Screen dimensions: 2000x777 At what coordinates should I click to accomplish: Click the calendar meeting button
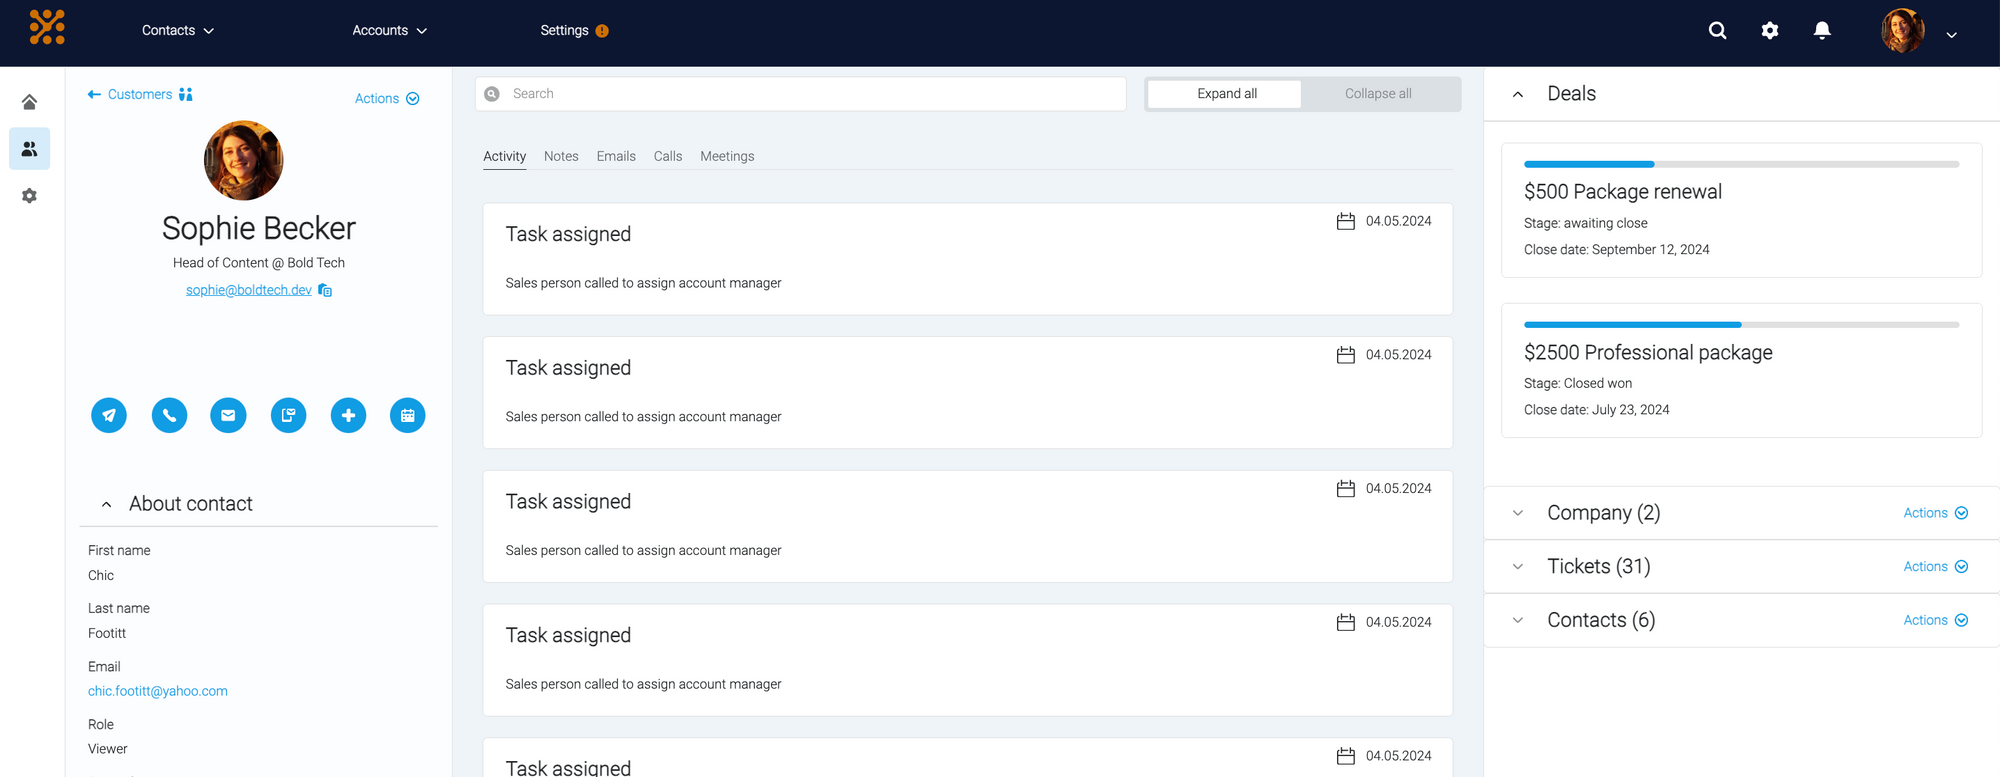[407, 415]
